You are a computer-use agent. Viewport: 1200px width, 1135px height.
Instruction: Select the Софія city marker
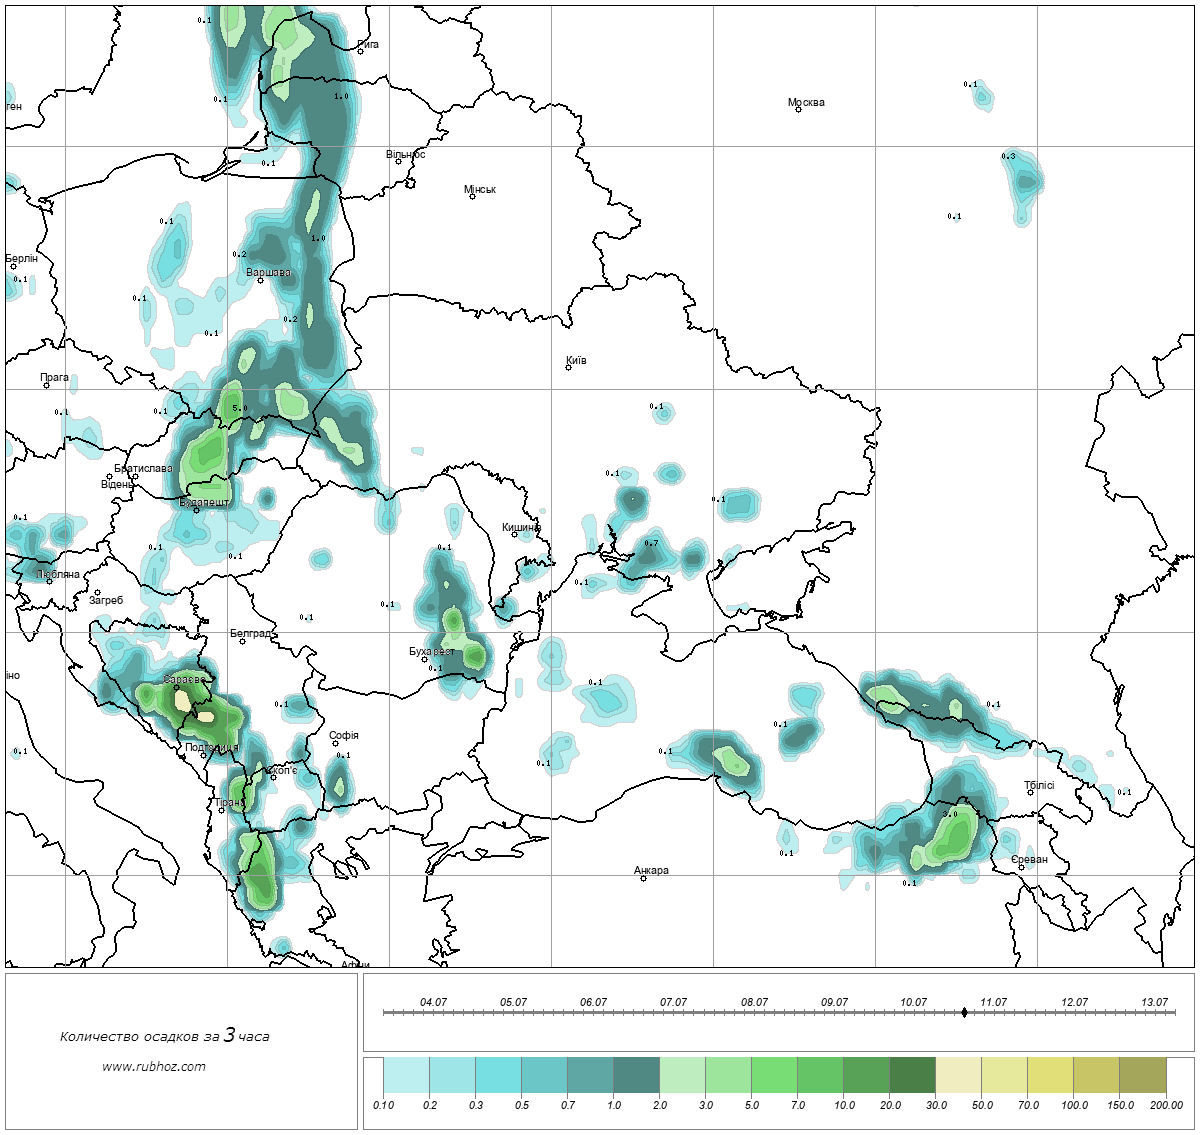tap(336, 743)
